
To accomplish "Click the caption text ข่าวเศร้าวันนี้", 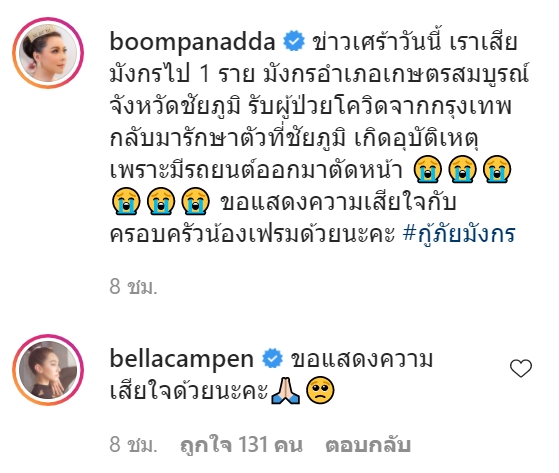I will [x=376, y=41].
